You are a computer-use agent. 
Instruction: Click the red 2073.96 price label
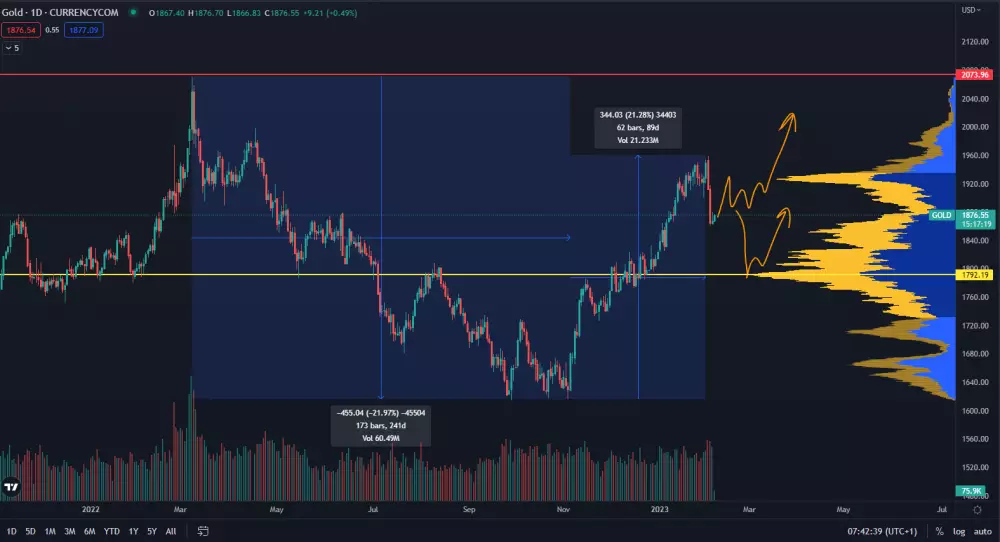pos(973,75)
